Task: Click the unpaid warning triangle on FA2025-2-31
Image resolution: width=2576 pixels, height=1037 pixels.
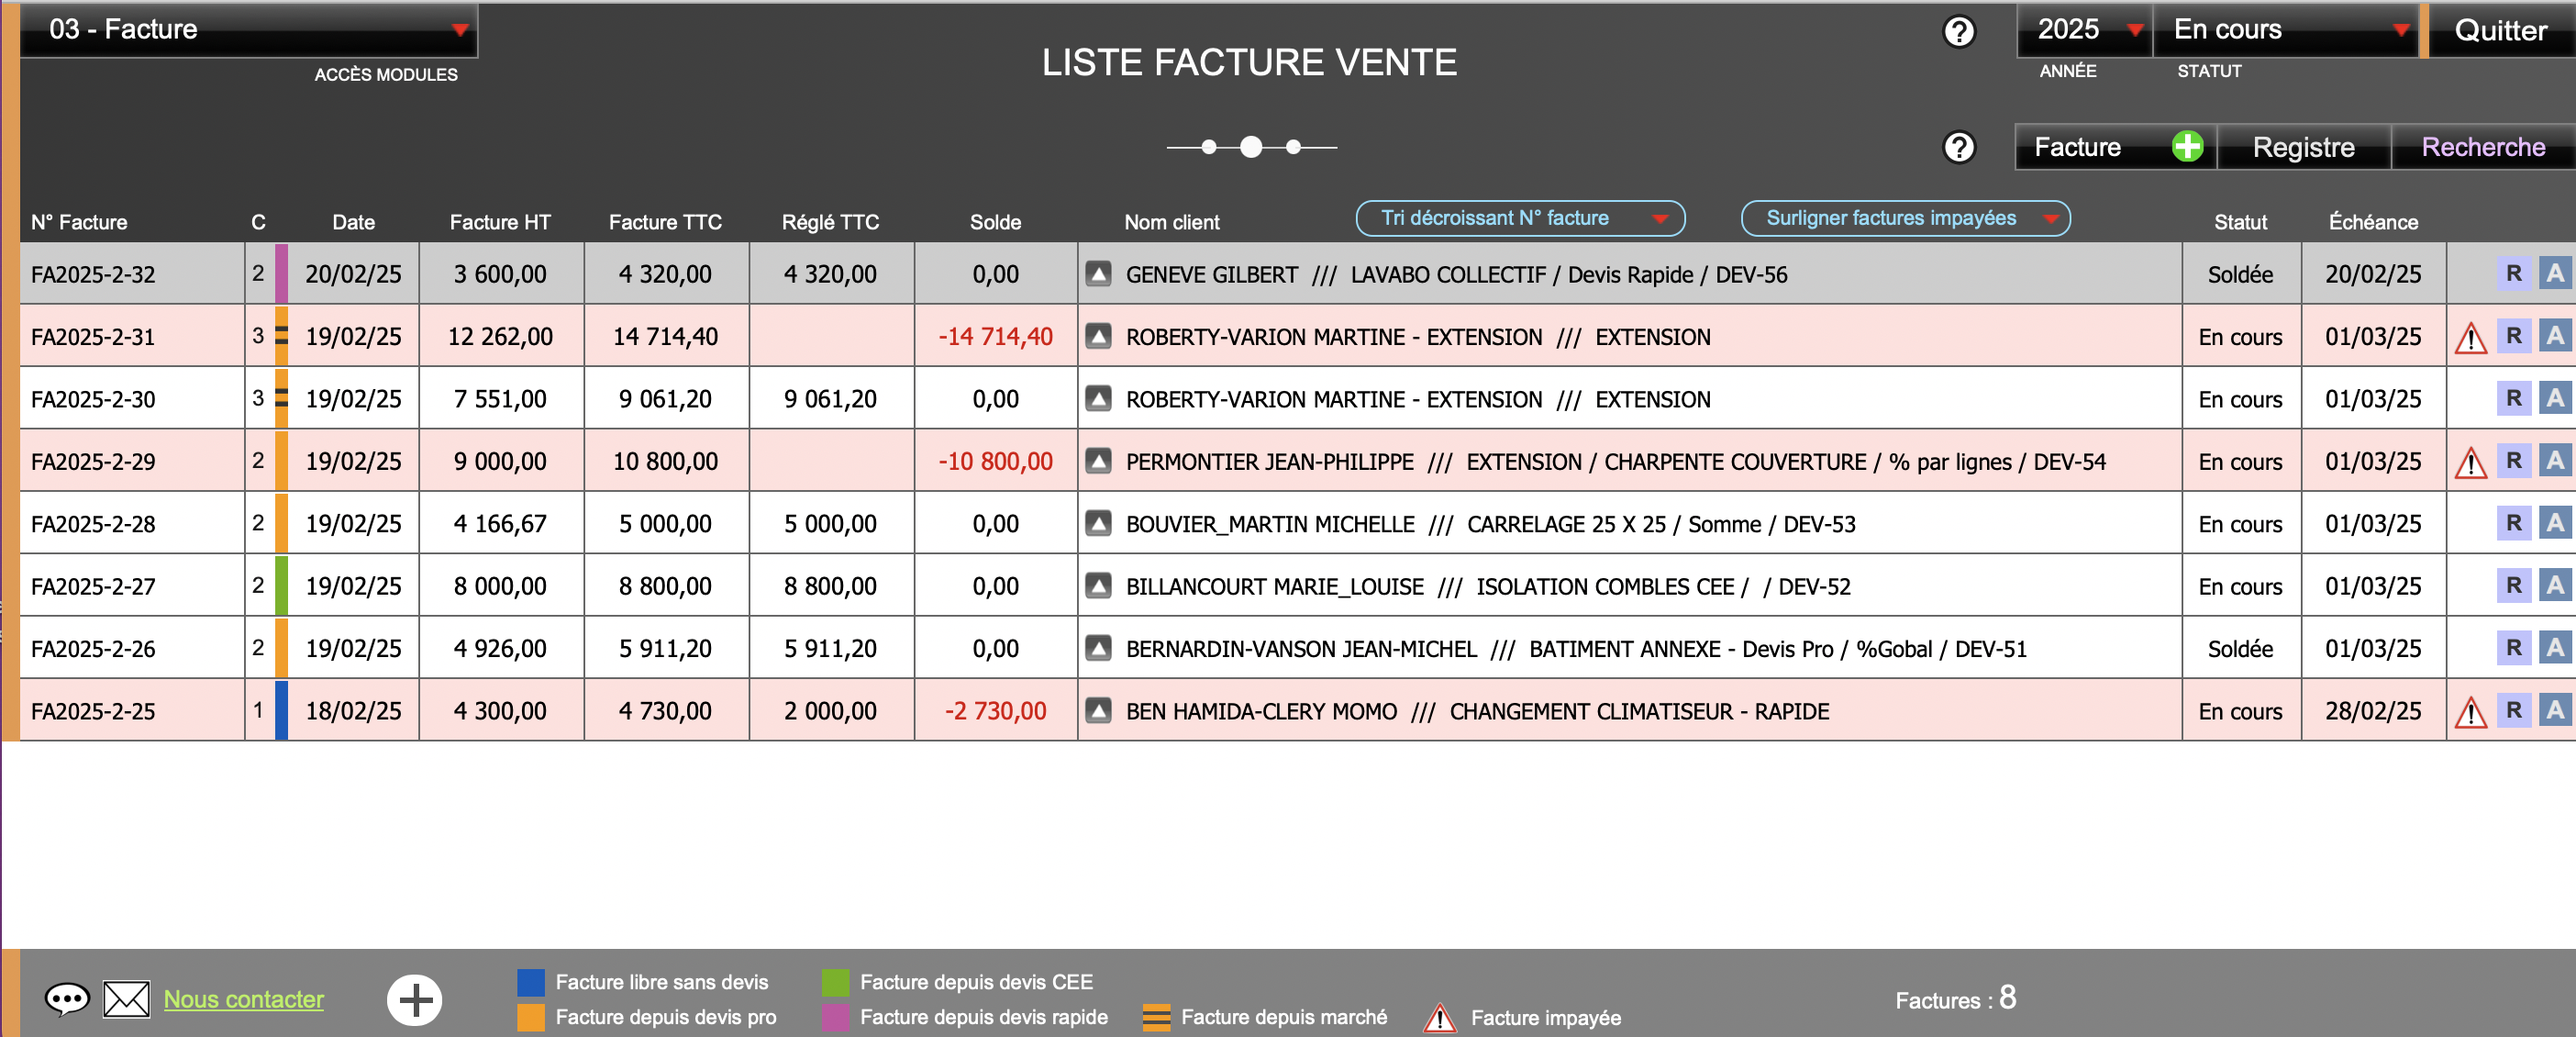Action: pos(2471,337)
